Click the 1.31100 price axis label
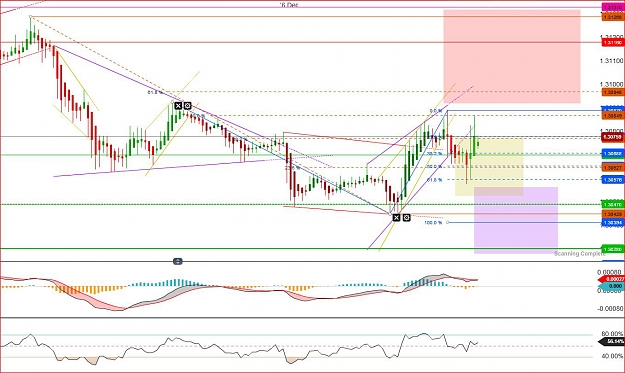Screen dimensions: 625x373 coord(611,61)
